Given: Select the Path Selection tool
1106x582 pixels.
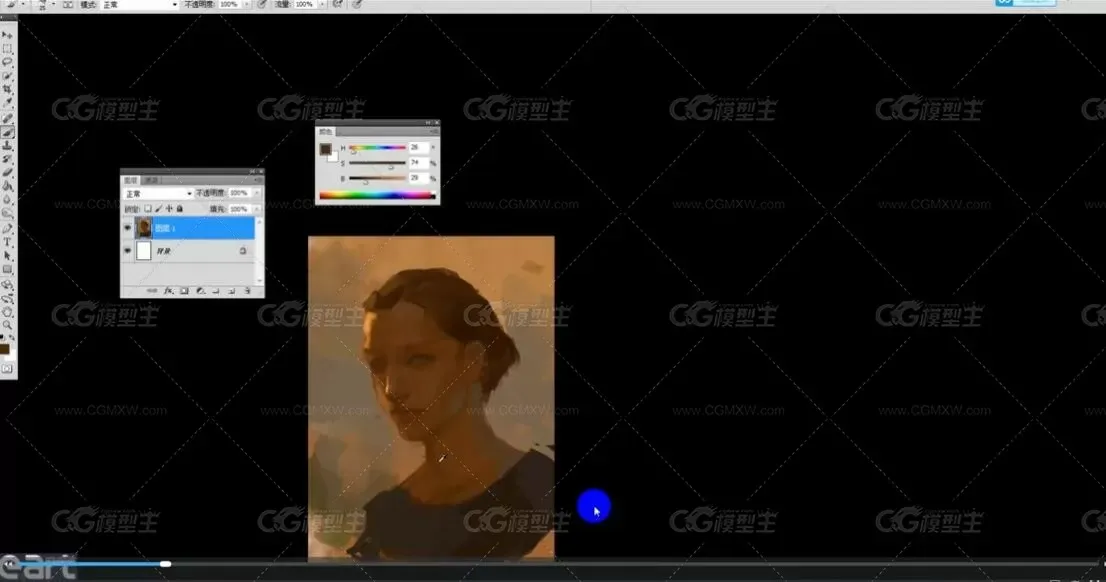Looking at the screenshot, I should click(7, 255).
